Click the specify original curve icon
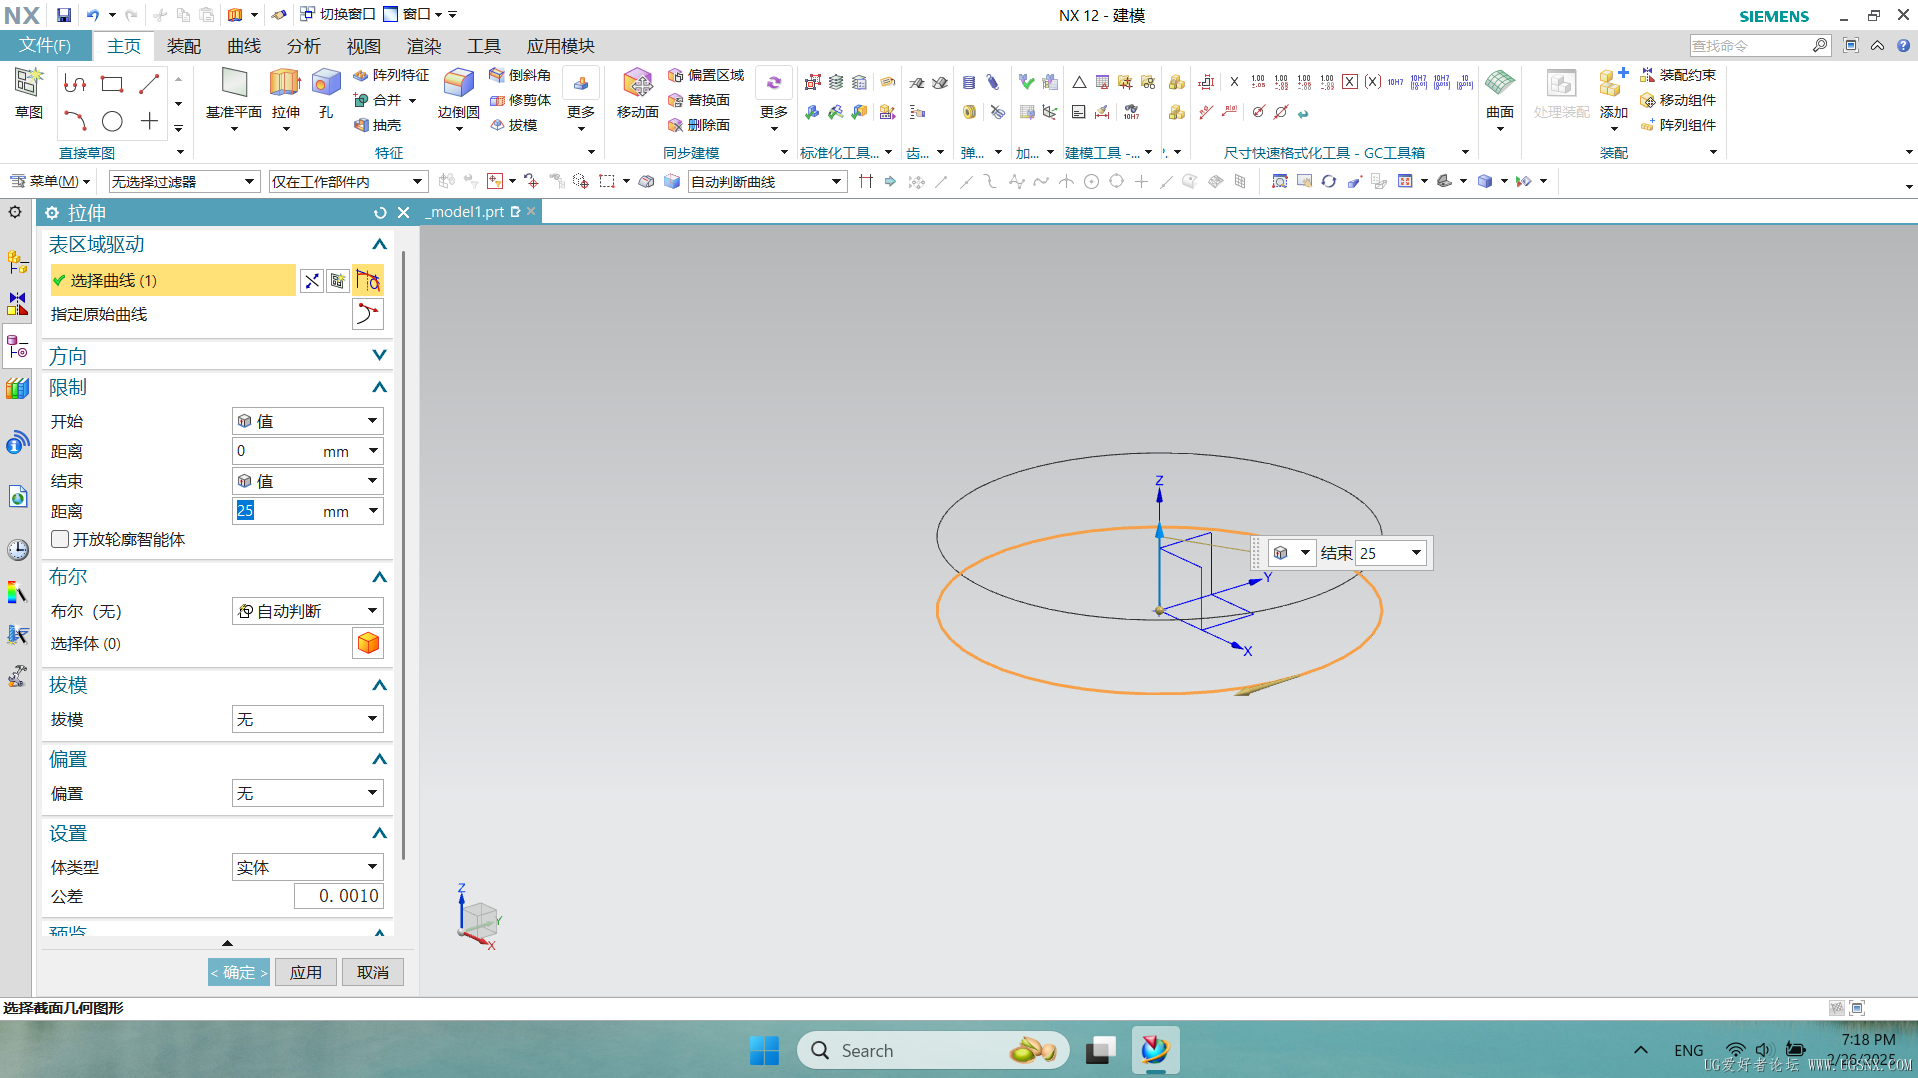 point(368,314)
